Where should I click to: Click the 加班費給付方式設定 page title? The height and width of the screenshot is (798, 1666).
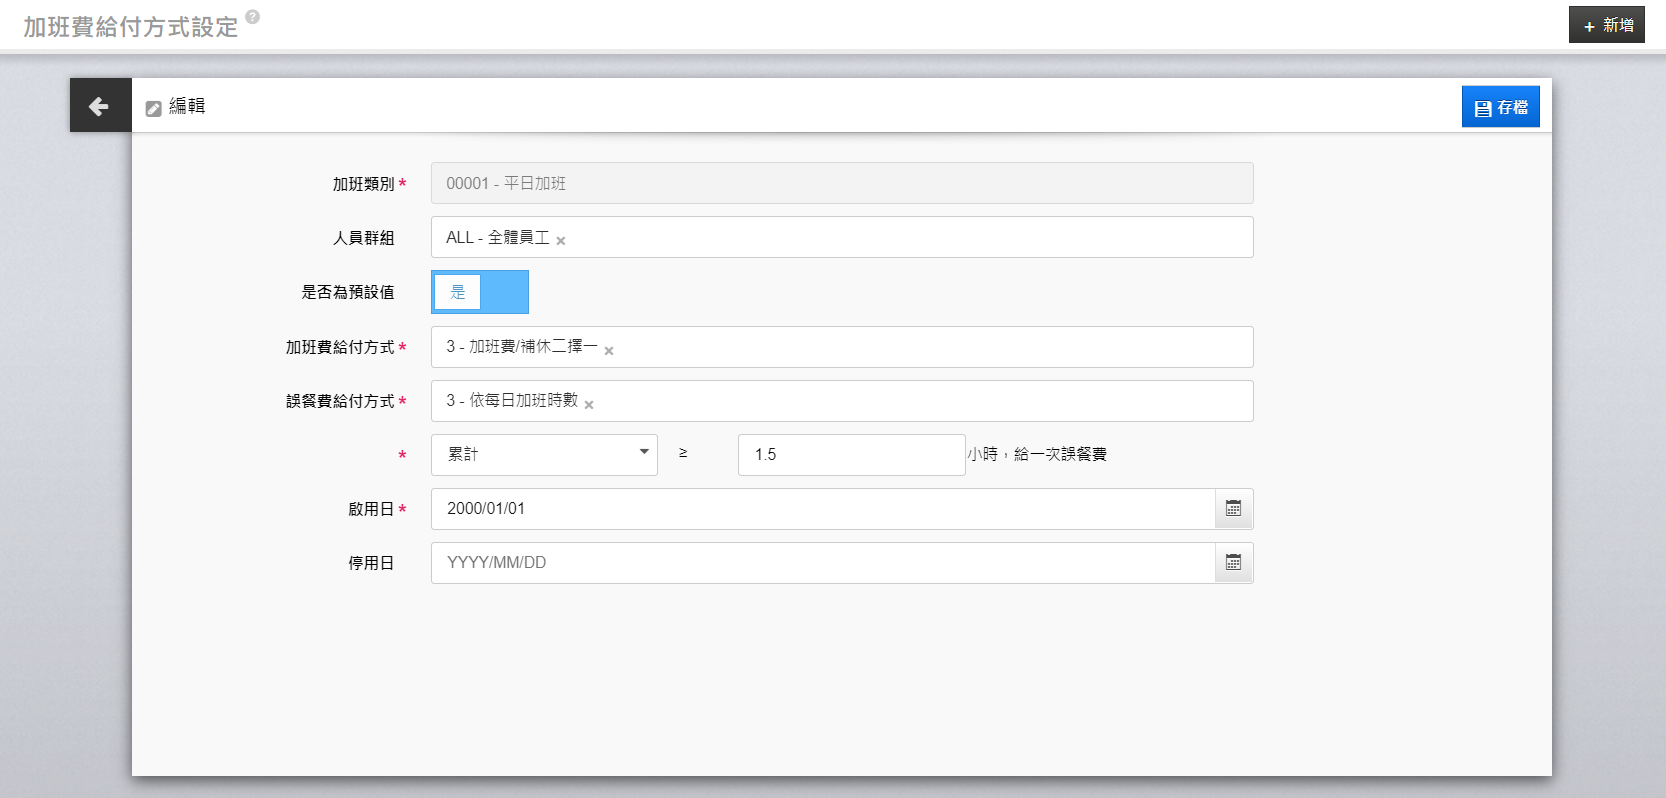[131, 27]
